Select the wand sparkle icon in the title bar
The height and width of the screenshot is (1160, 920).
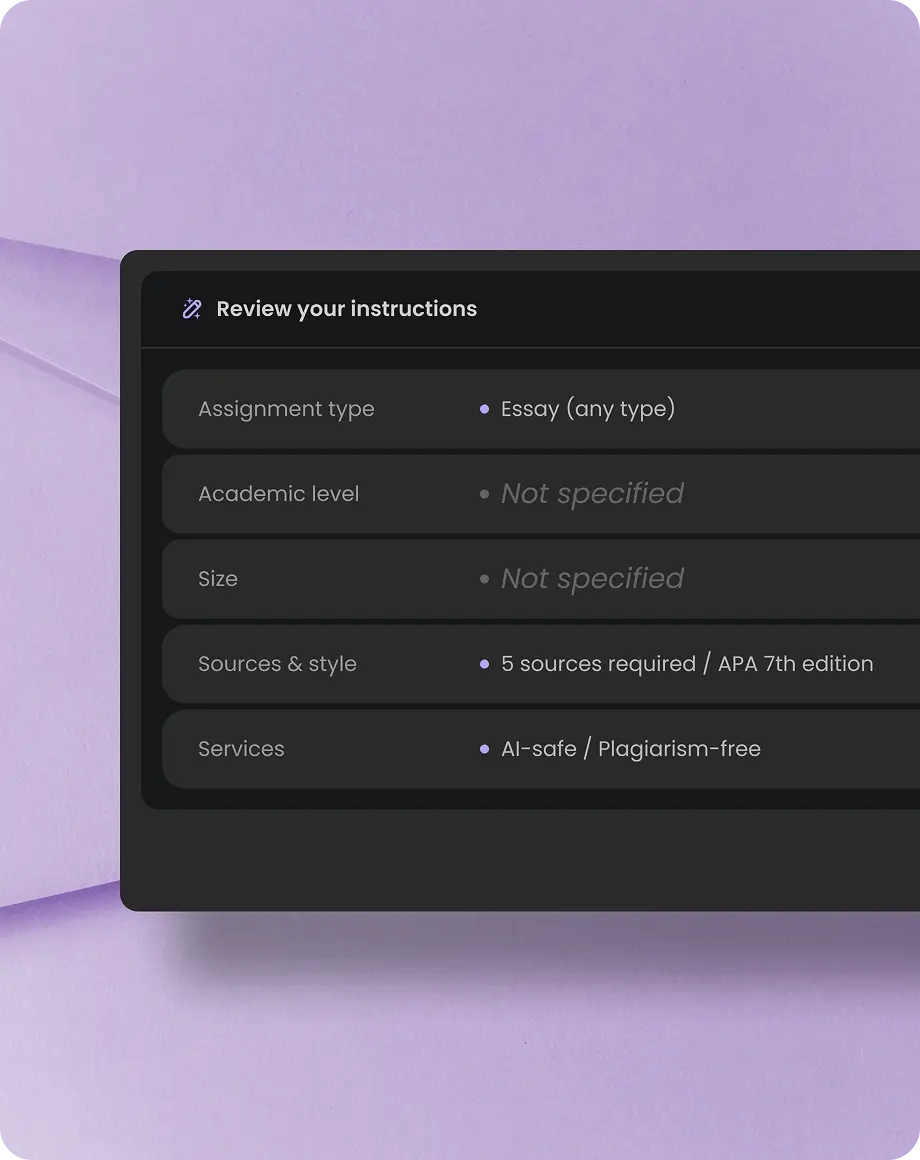tap(191, 309)
